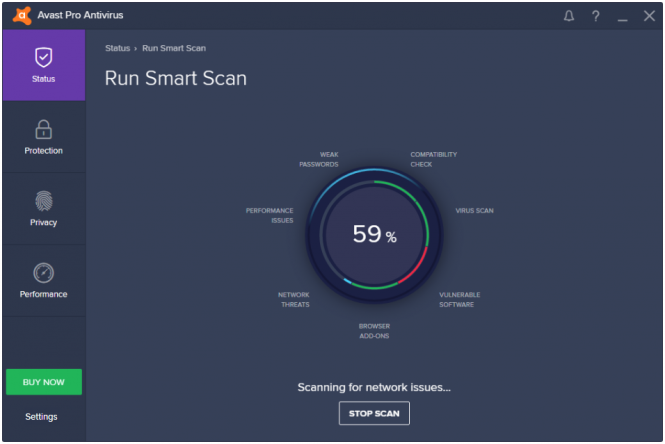Click the Virus Scan label

(x=474, y=211)
